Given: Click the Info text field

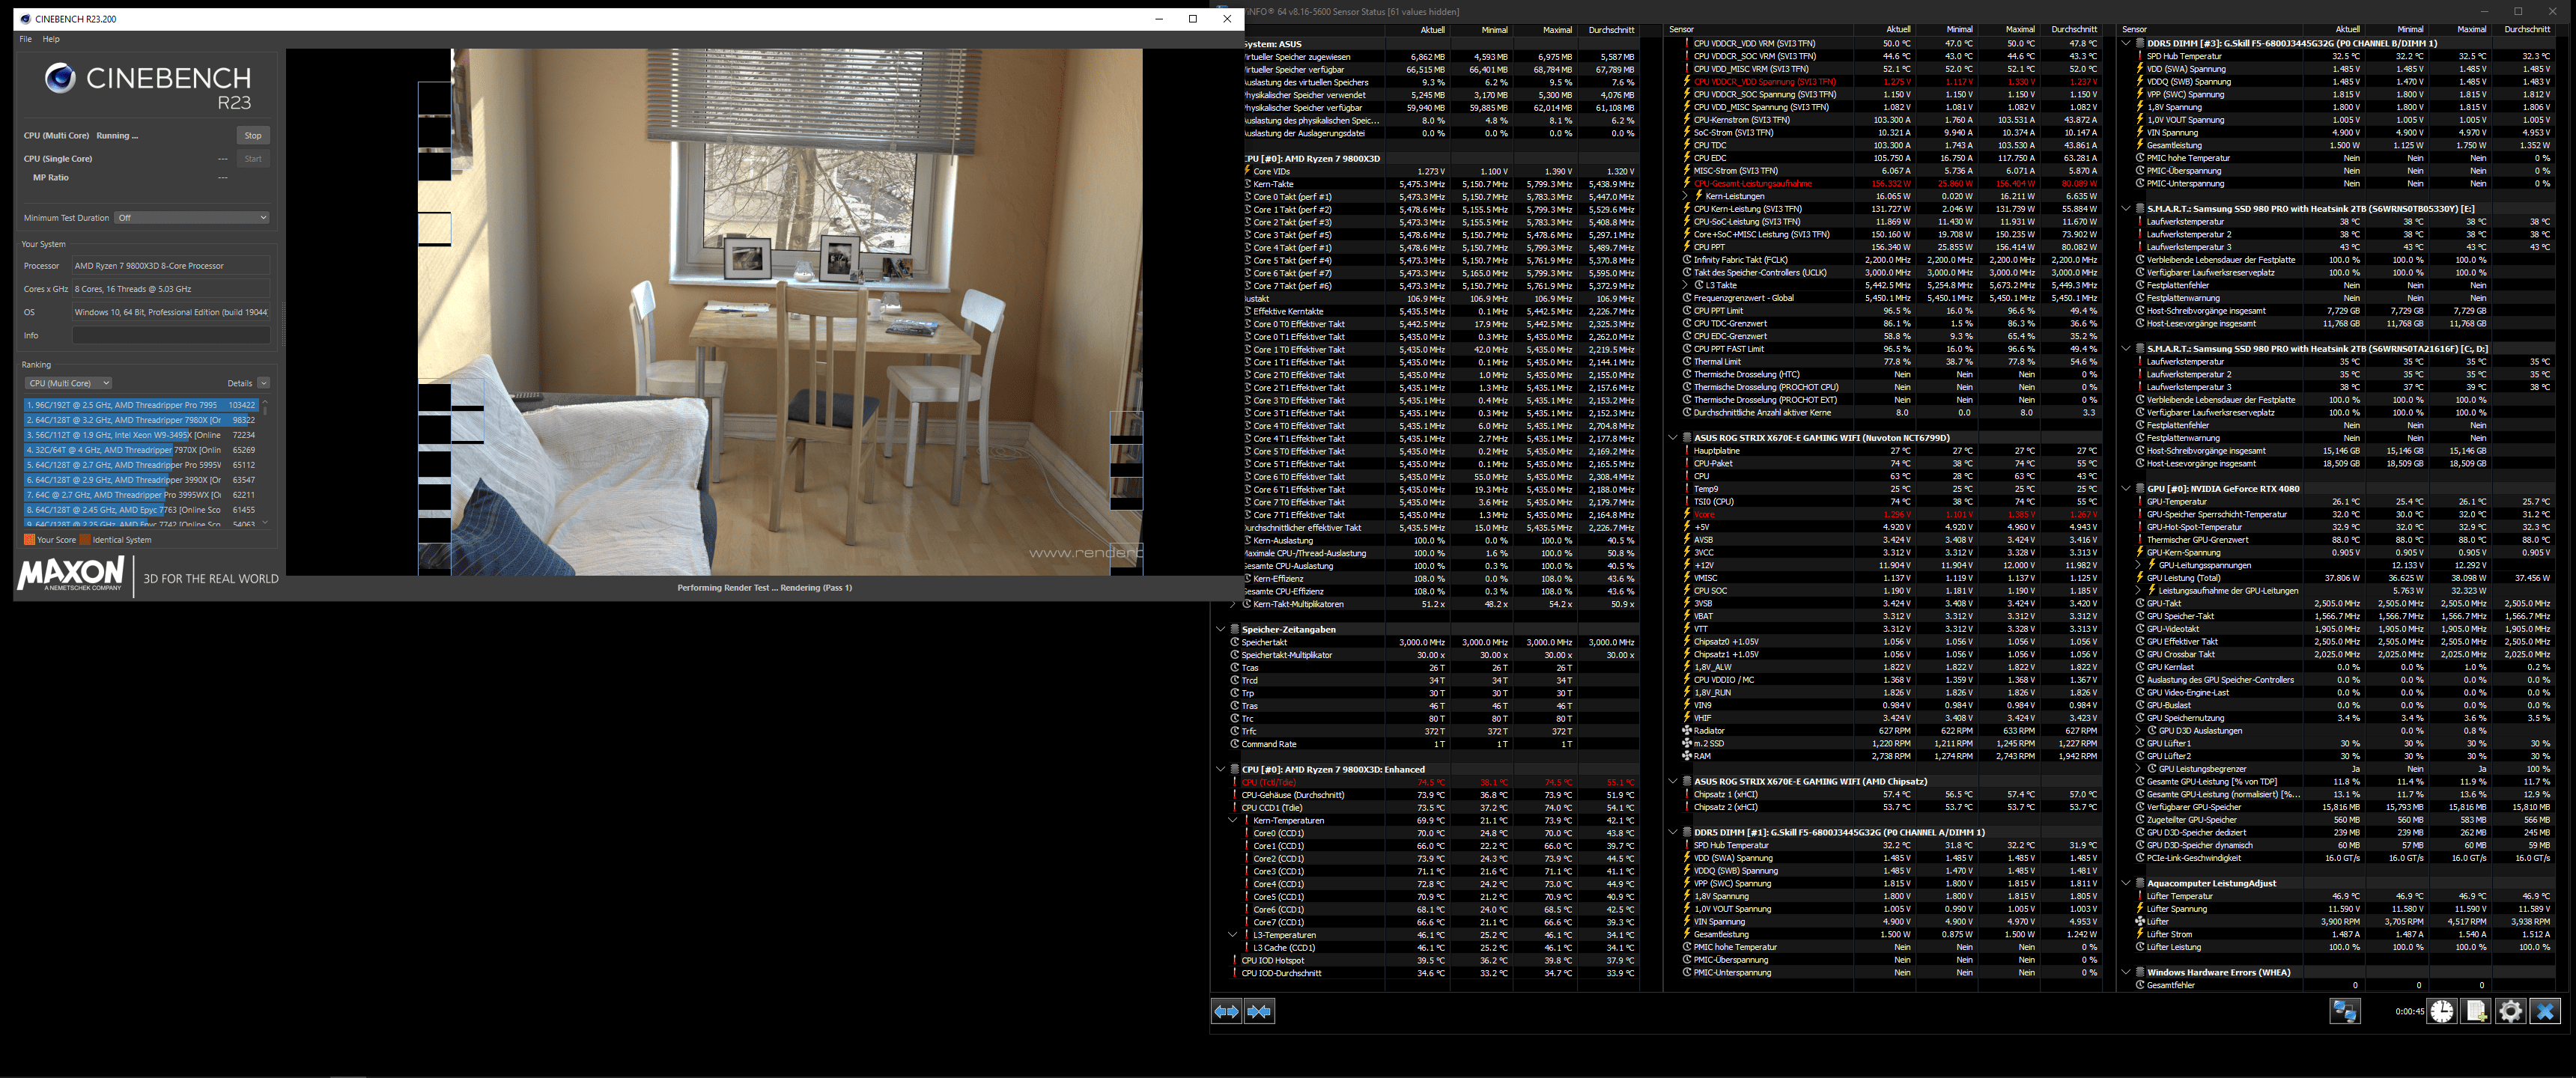Looking at the screenshot, I should click(170, 335).
